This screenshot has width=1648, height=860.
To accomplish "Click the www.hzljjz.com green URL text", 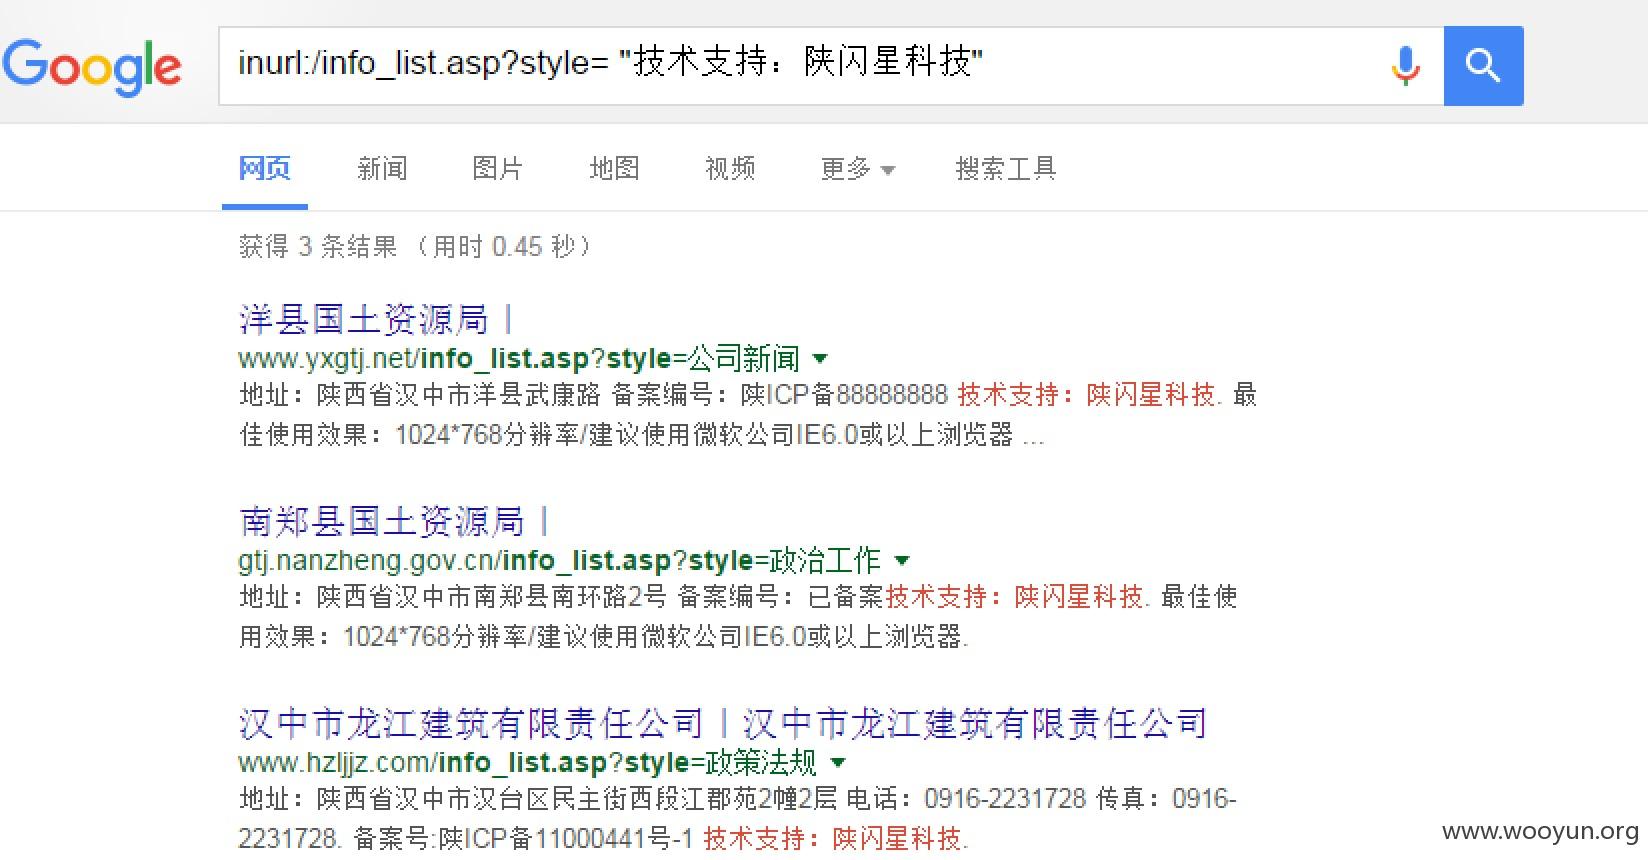I will (x=528, y=762).
